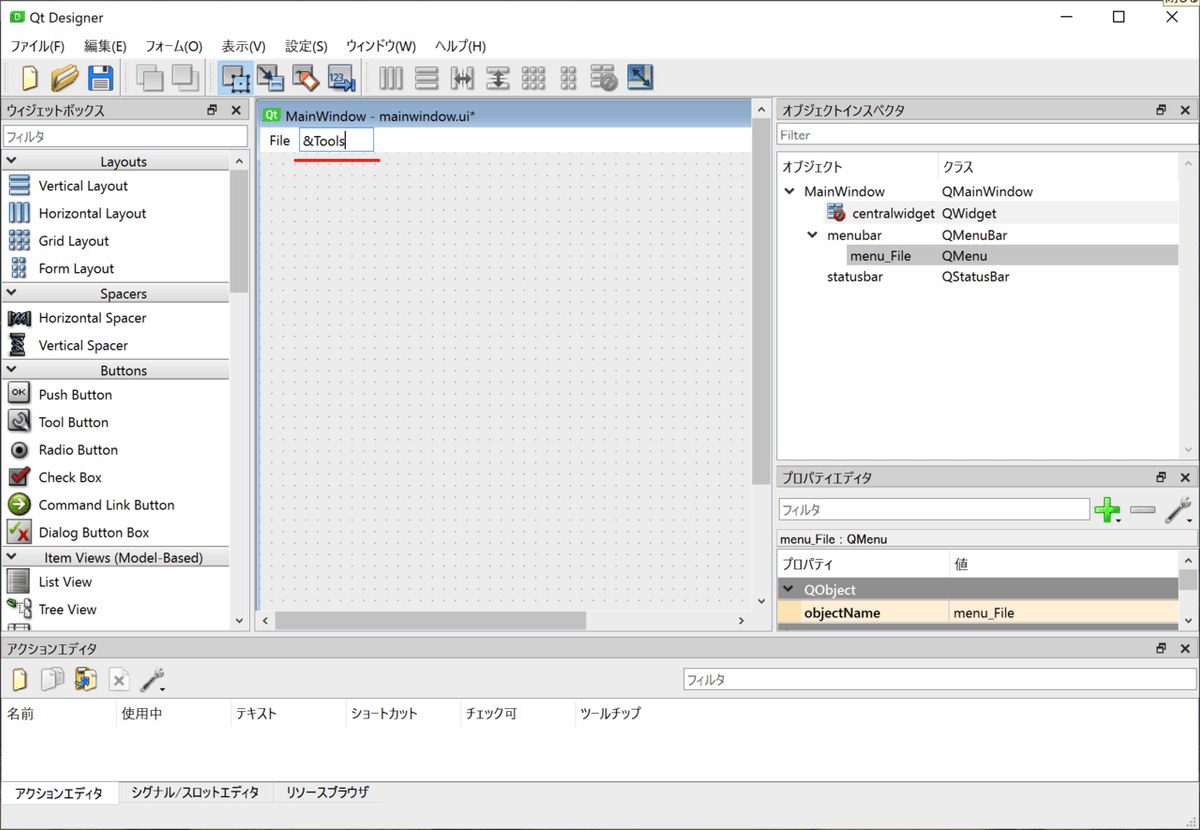Switch to シグナル/スロットエディタ tab
This screenshot has width=1200, height=830.
195,792
